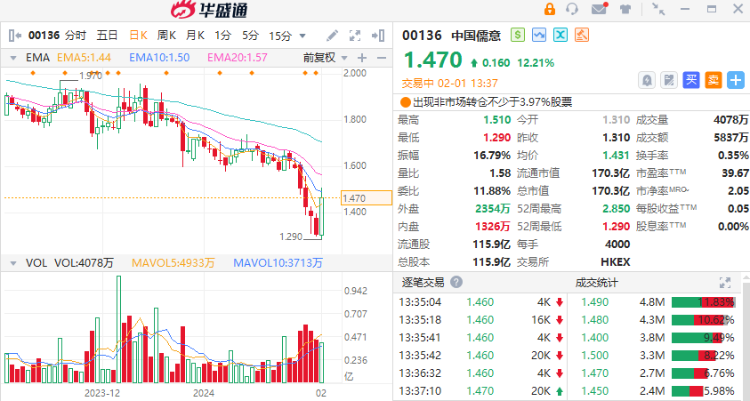The image size is (750, 401).
Task: Click the shrink window arrows icon
Action: 658,9
